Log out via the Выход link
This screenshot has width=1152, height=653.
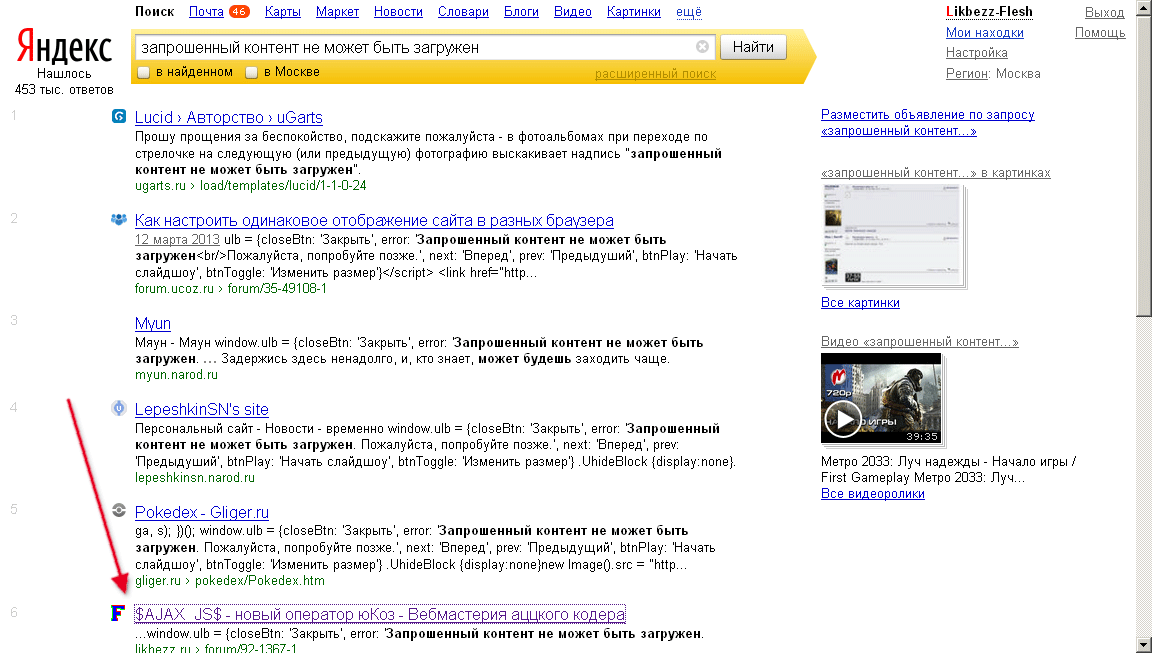click(x=1104, y=12)
